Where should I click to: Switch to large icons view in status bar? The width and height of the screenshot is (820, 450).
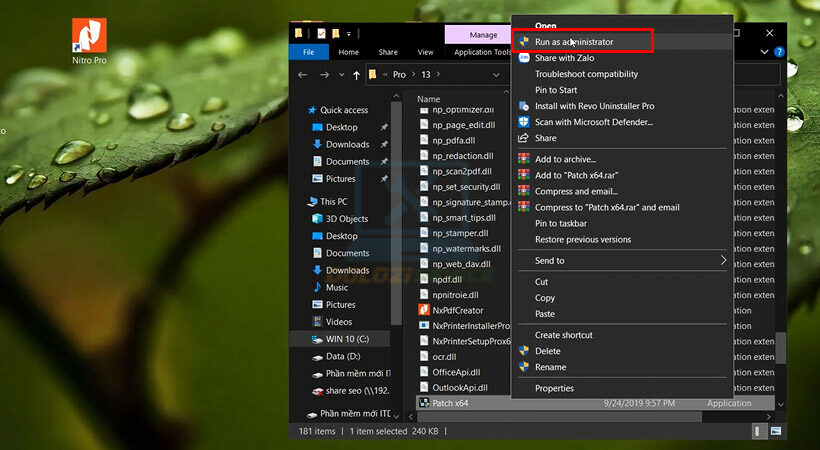[777, 431]
